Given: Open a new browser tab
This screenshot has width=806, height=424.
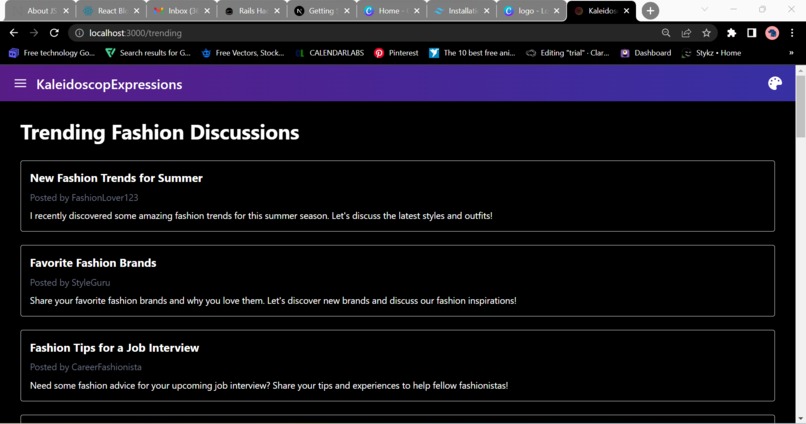Looking at the screenshot, I should tap(650, 11).
